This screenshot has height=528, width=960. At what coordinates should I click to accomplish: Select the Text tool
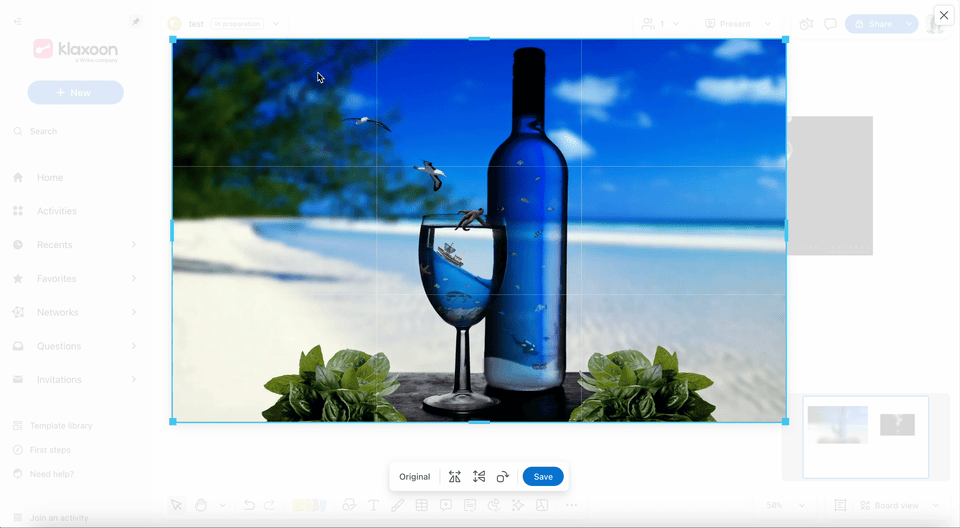tap(373, 505)
